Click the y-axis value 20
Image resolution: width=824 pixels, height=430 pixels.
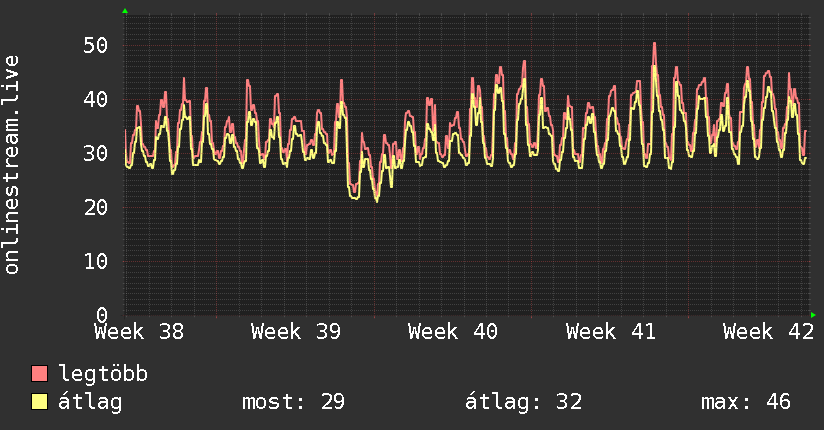[x=96, y=208]
